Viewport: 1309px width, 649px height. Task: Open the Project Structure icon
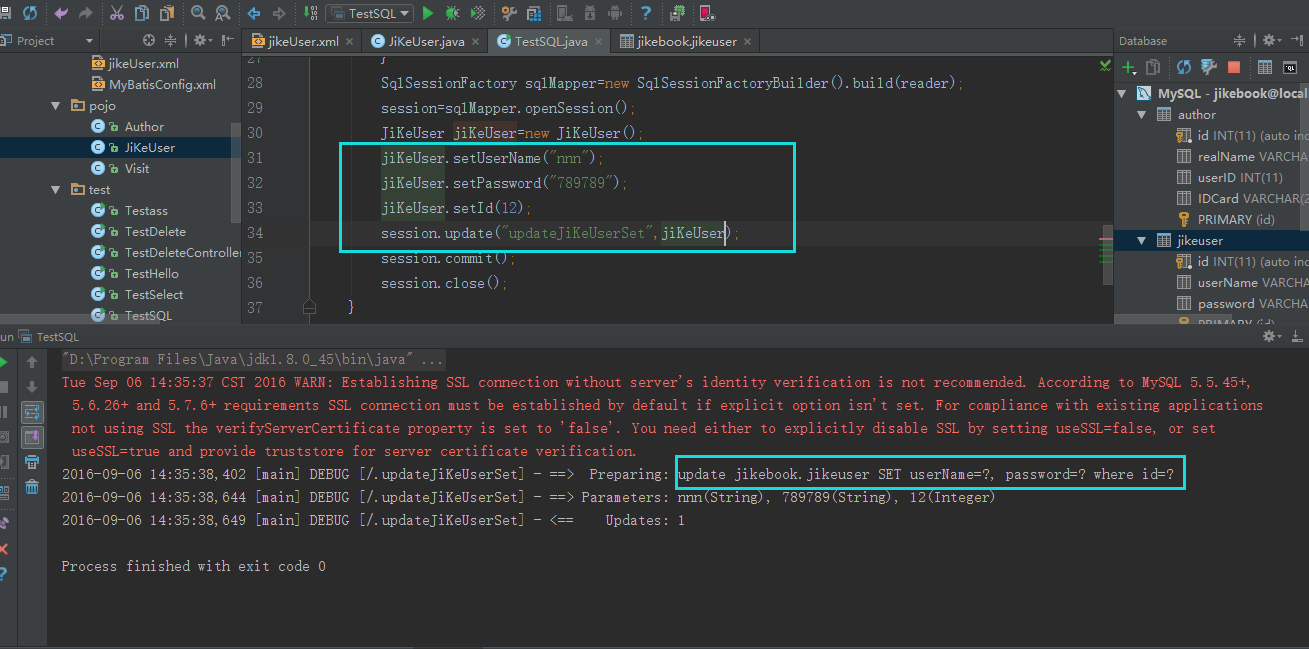pyautogui.click(x=535, y=13)
